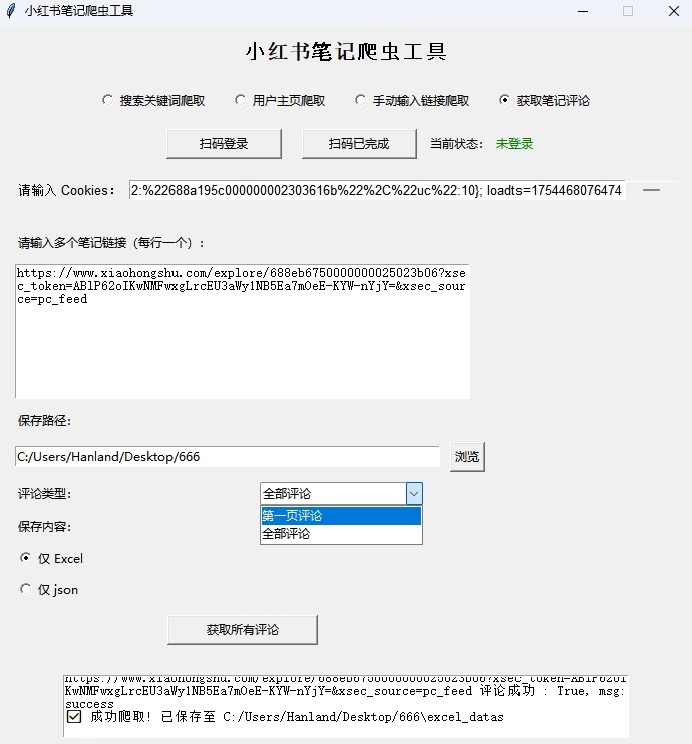The height and width of the screenshot is (744, 692).
Task: Close the 小红书笔记爬虫工具 window
Action: tap(674, 11)
